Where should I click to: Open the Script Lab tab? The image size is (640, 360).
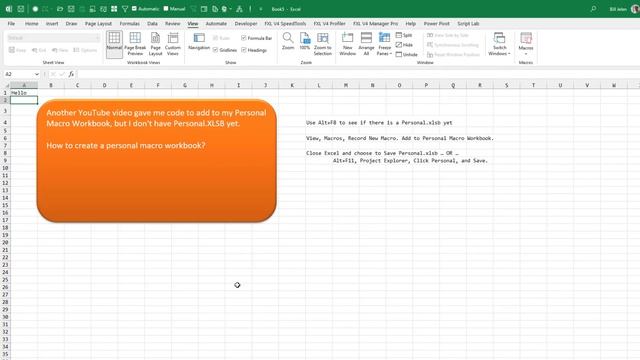pyautogui.click(x=468, y=24)
